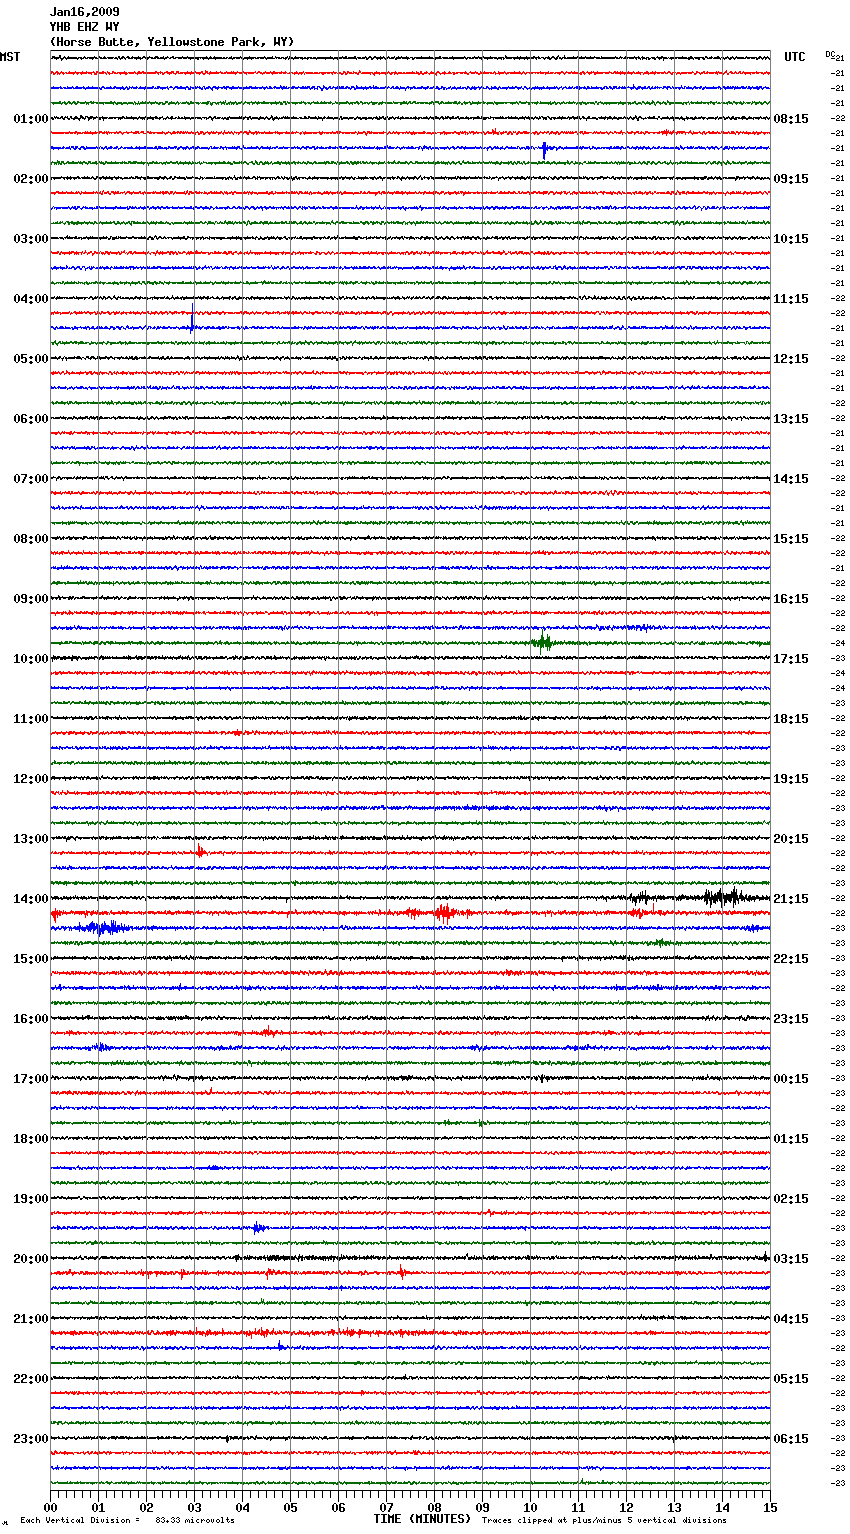Click blue spike on 04:30 trace near minute 3
Viewport: 850px width, 1534px height.
192,319
